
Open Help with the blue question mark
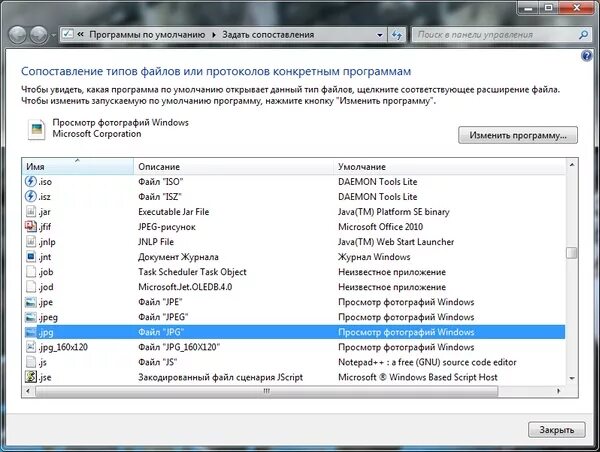[x=586, y=56]
